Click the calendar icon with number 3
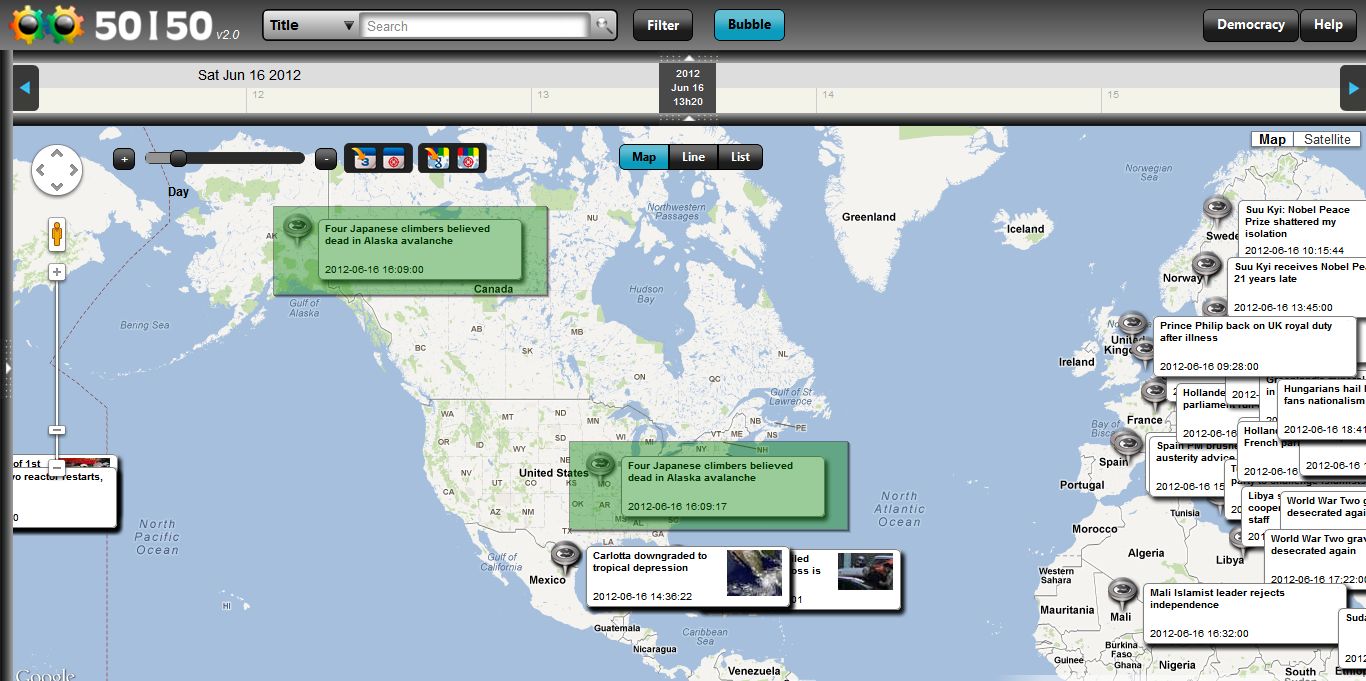The height and width of the screenshot is (681, 1366). pyautogui.click(x=364, y=158)
